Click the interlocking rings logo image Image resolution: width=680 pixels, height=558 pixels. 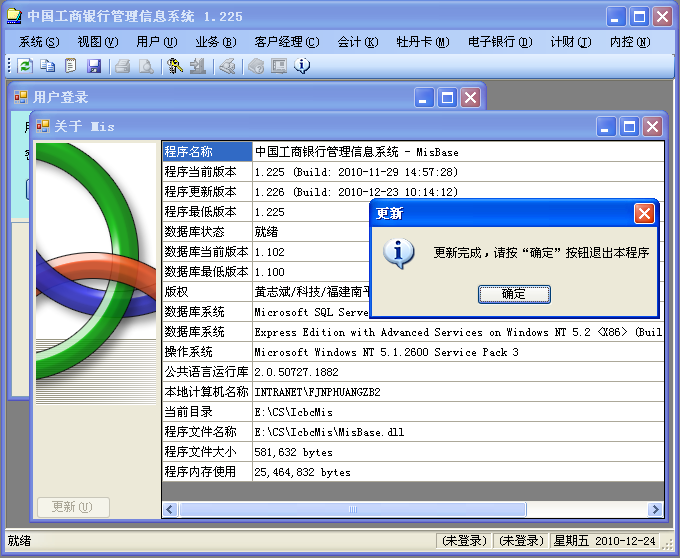coord(96,273)
